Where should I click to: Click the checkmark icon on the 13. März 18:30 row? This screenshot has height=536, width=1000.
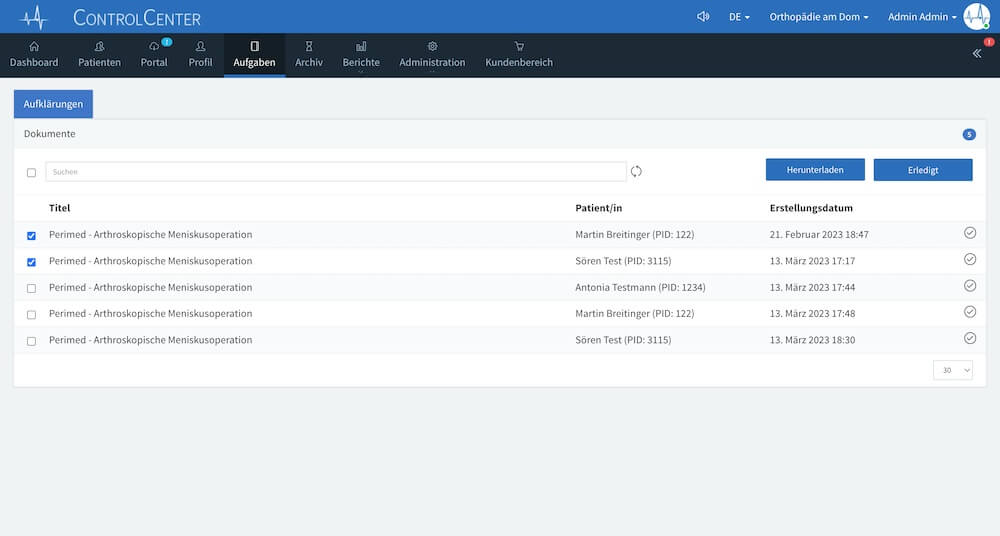pyautogui.click(x=969, y=338)
